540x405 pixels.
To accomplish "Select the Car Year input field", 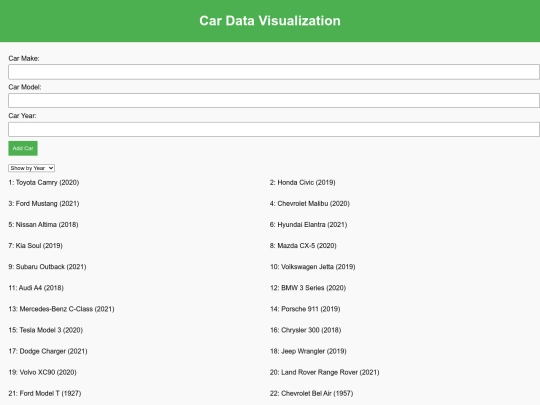I will pyautogui.click(x=274, y=129).
